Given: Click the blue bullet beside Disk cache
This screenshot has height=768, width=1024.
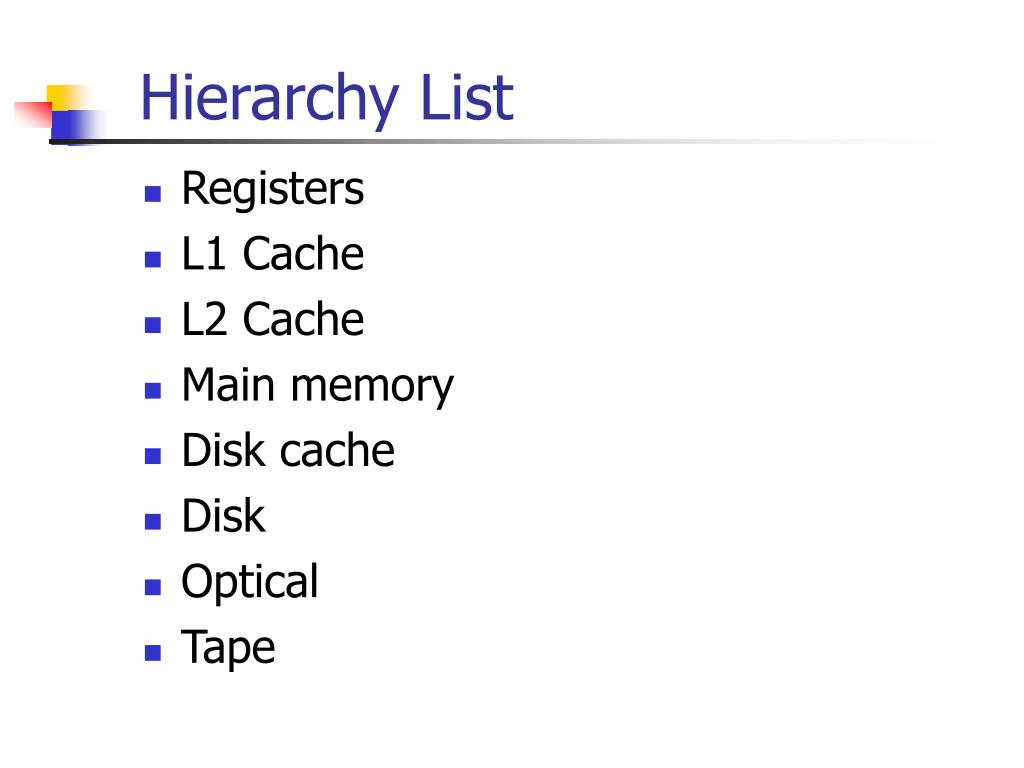Looking at the screenshot, I should [x=153, y=457].
